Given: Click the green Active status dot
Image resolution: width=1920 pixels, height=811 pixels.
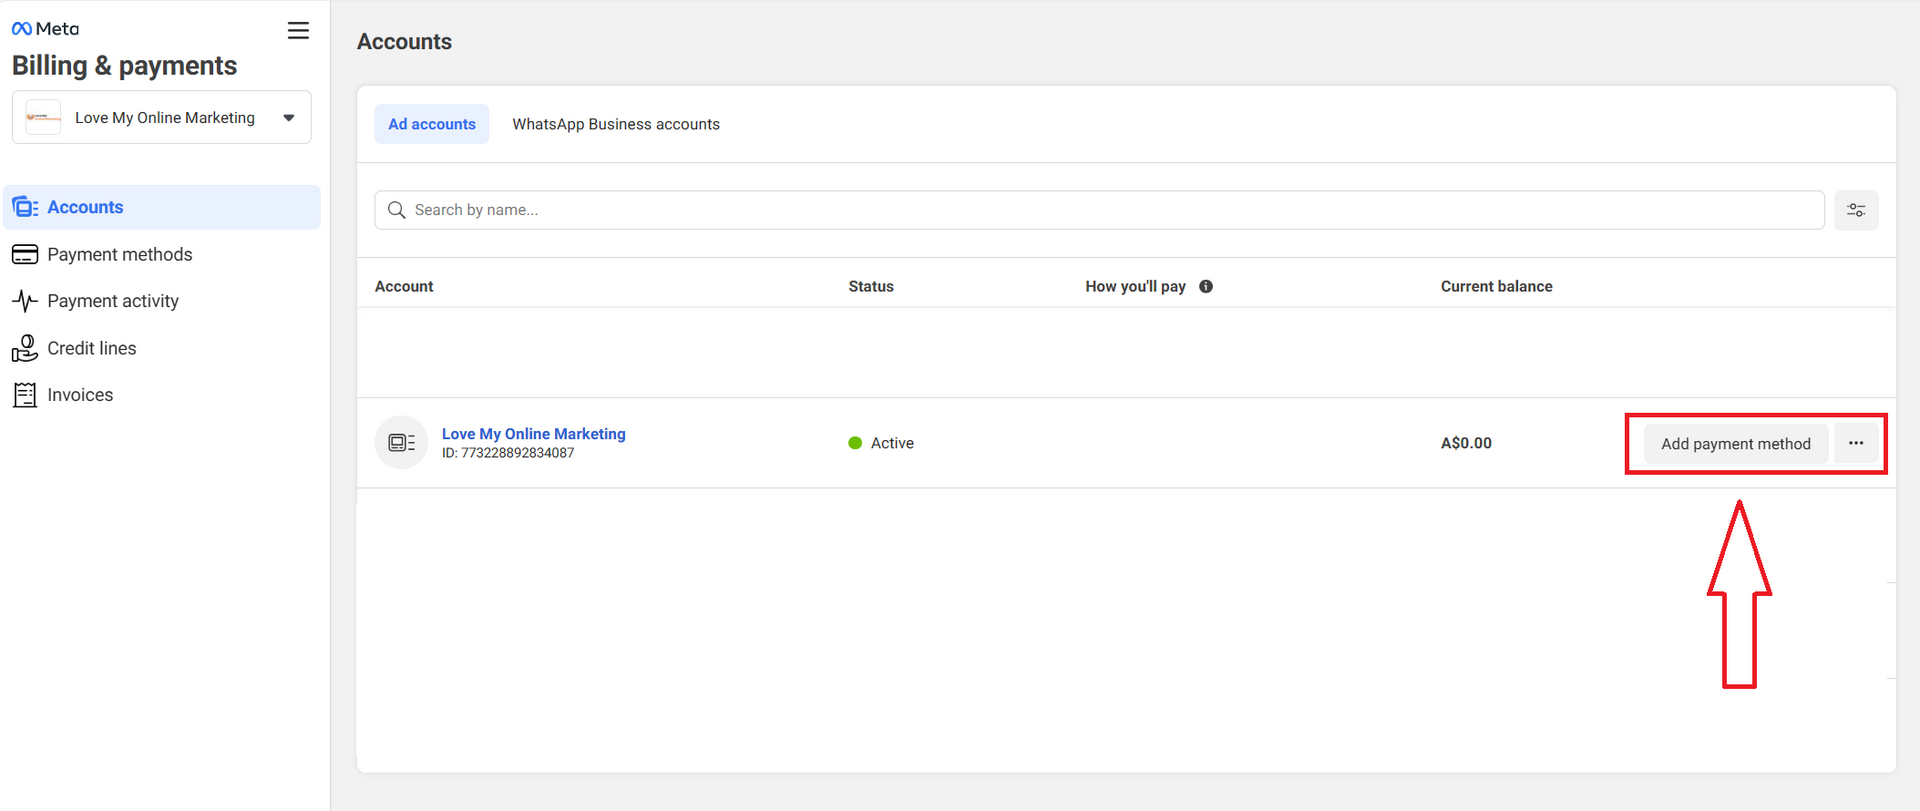Looking at the screenshot, I should pyautogui.click(x=855, y=443).
